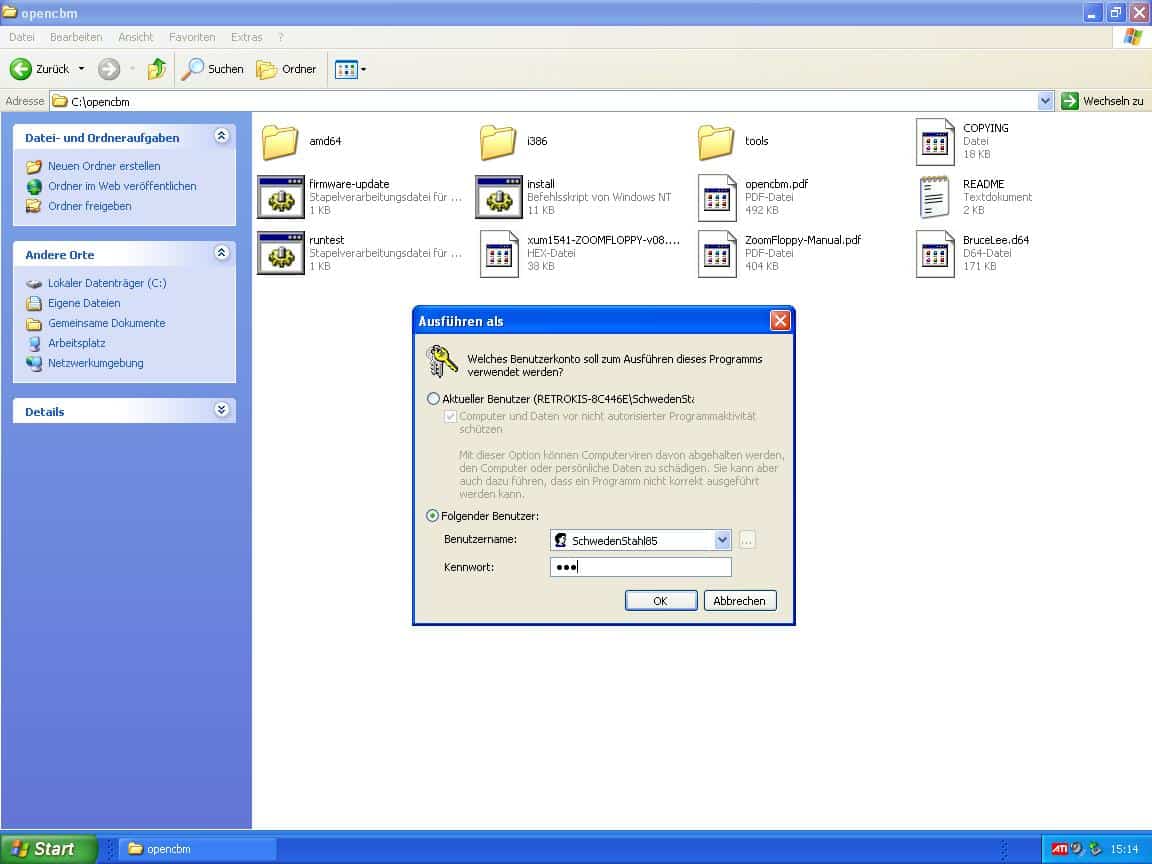Viewport: 1152px width, 864px height.
Task: Open the Datei menu
Action: (22, 37)
